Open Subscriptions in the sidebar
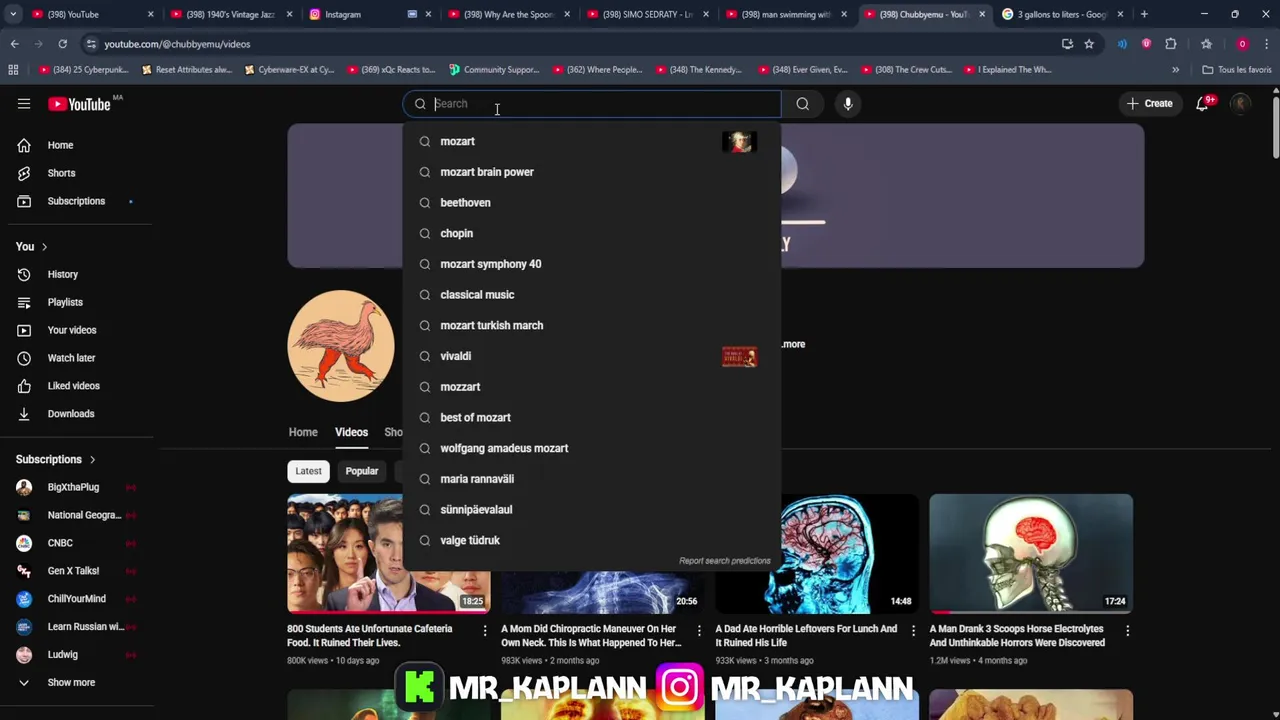This screenshot has width=1280, height=720. click(x=76, y=201)
